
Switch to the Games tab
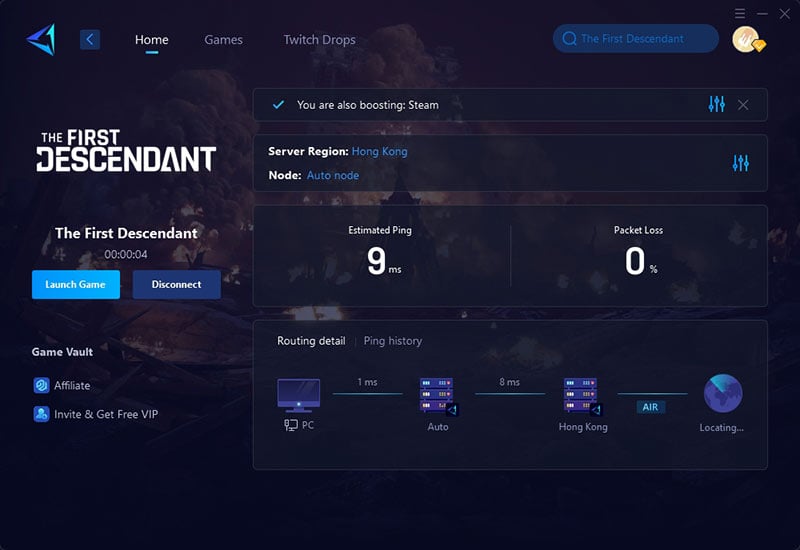tap(223, 40)
